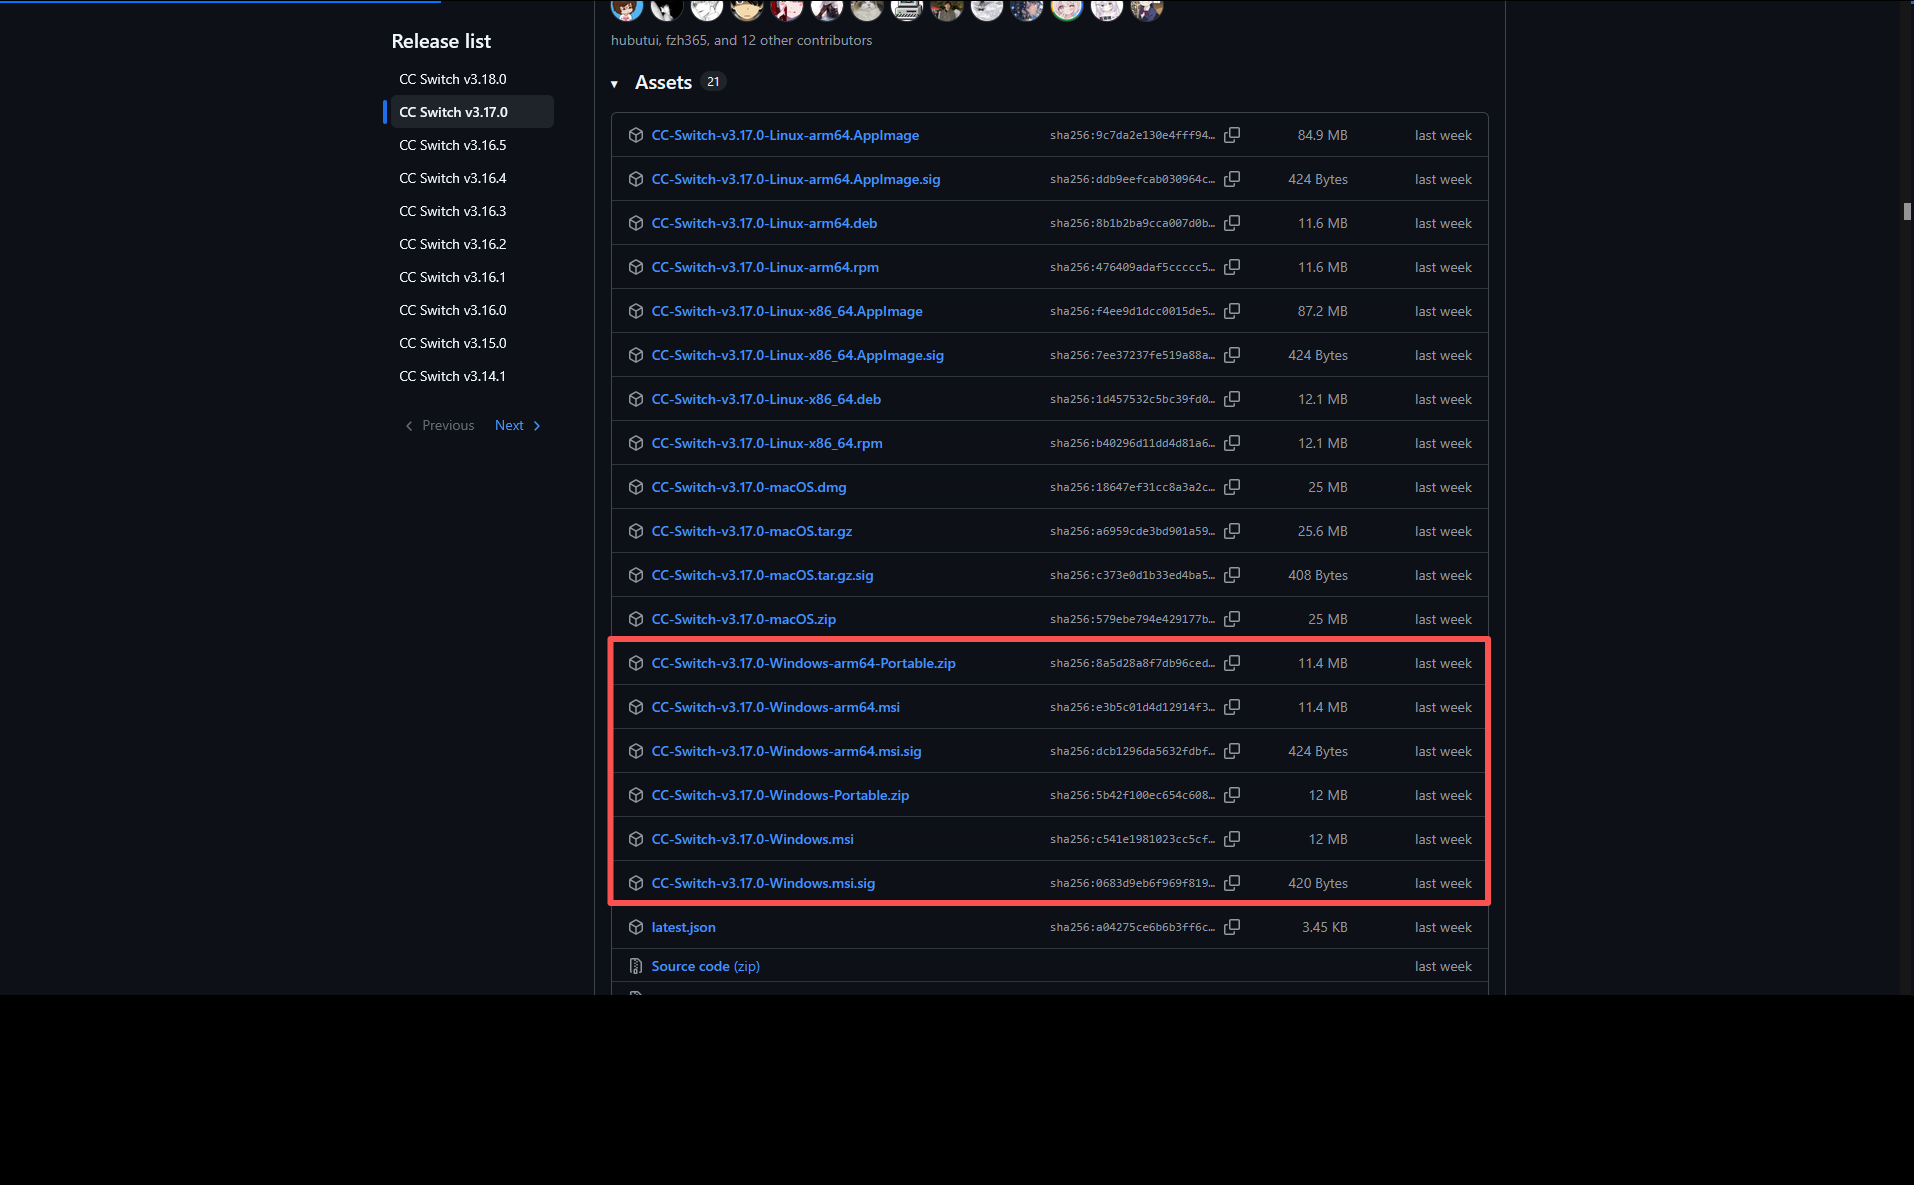Download CC-Switch-v3.17.0-Windows.msi.sig
The height and width of the screenshot is (1185, 1914).
click(x=763, y=883)
